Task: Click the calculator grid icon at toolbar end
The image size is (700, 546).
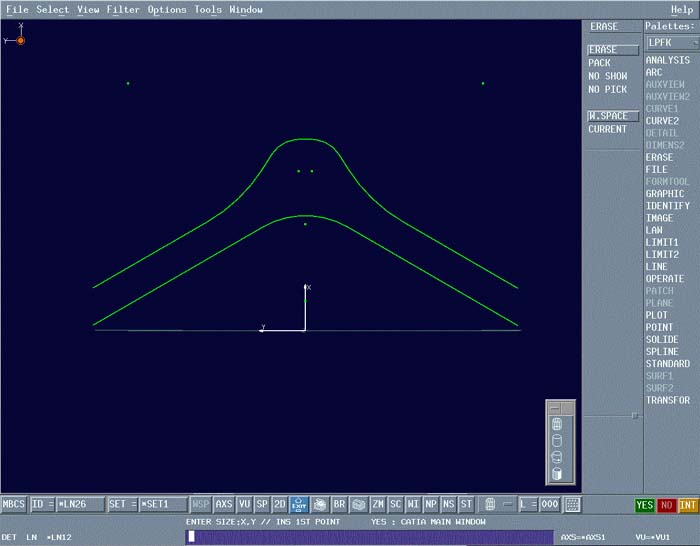Action: 573,505
